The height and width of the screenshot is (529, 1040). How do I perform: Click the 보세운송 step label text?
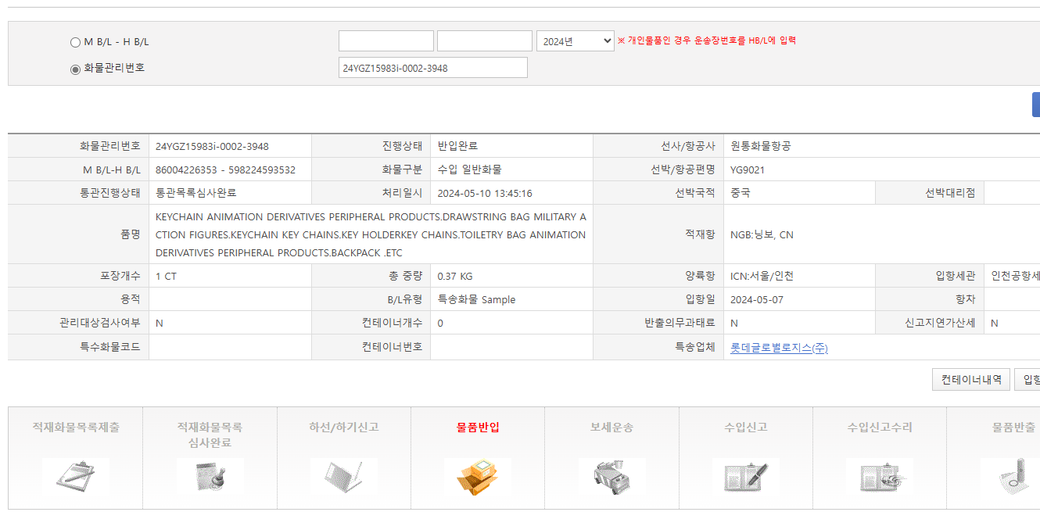pyautogui.click(x=611, y=427)
